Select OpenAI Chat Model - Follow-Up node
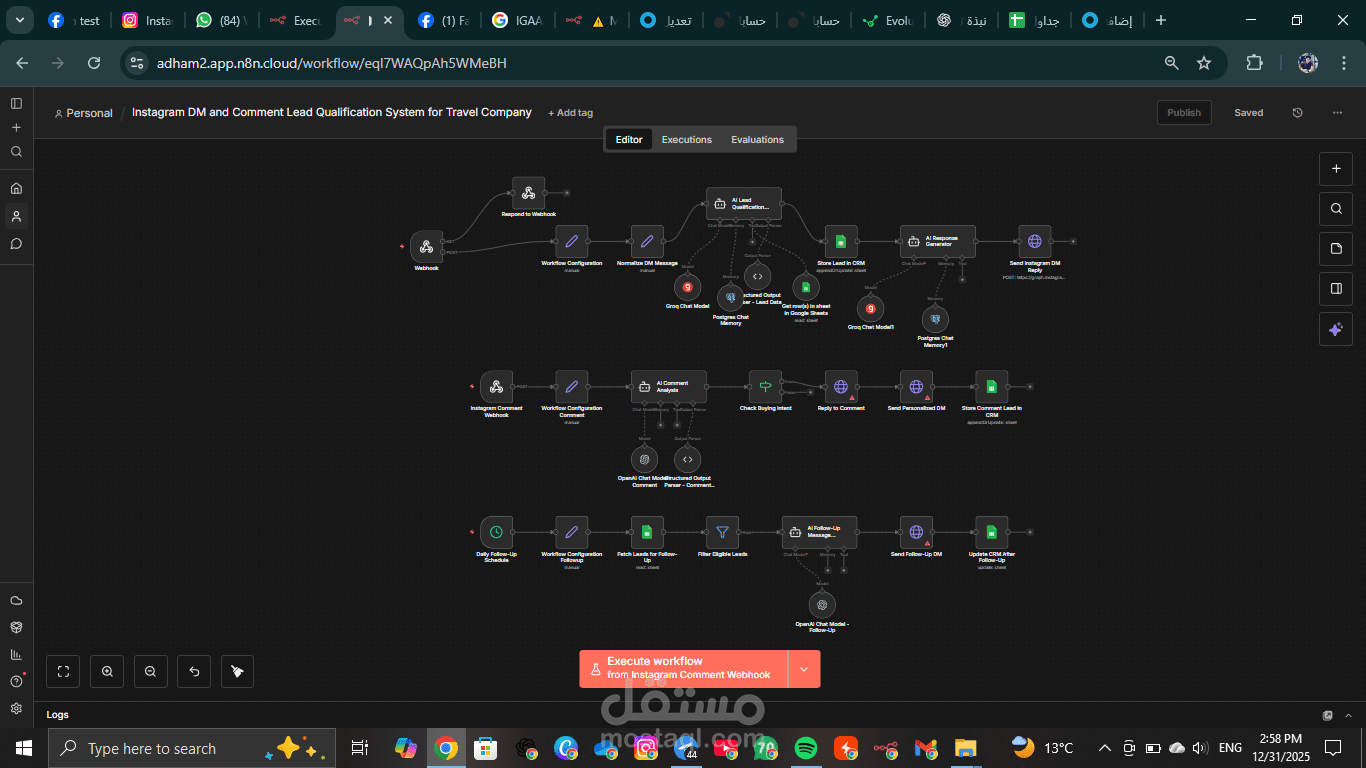Screen dimensions: 1366x768 822,605
